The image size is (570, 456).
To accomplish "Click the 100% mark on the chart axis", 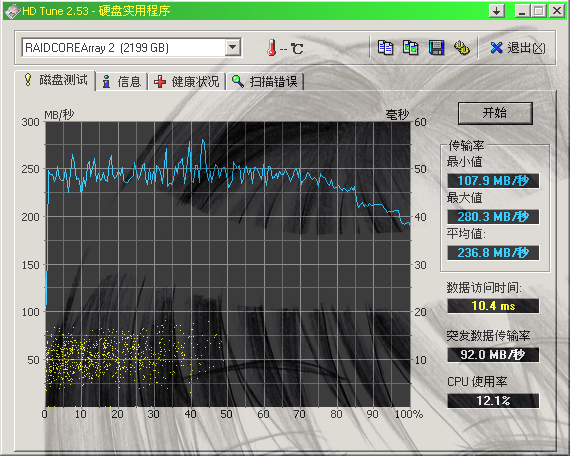I will coord(409,414).
